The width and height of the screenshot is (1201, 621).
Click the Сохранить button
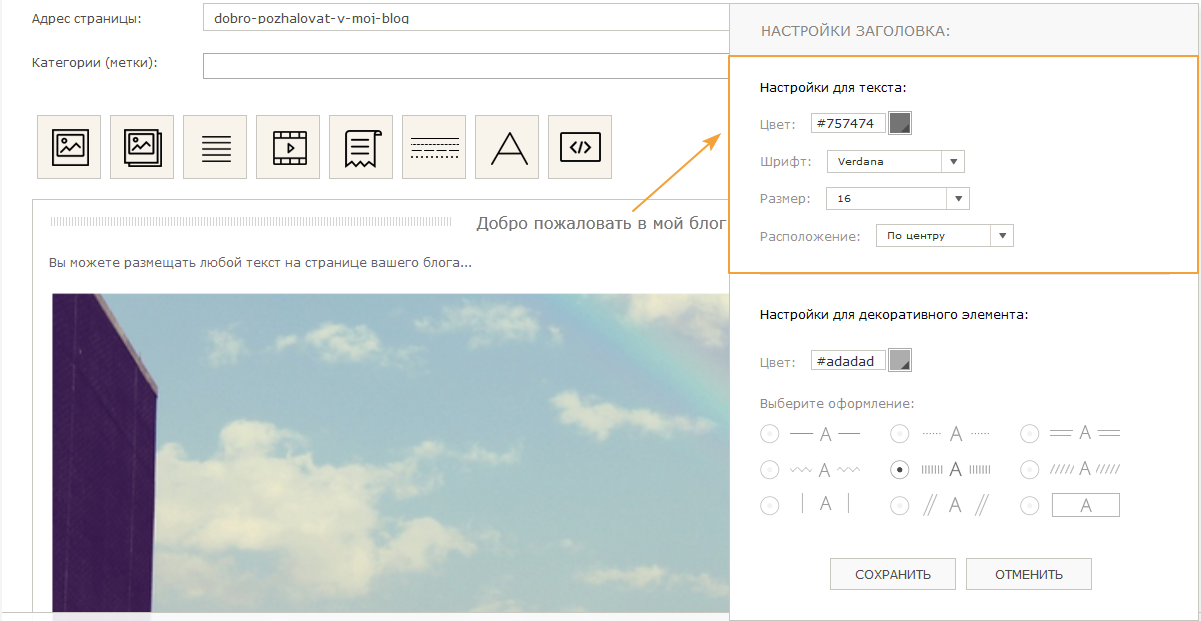coord(893,574)
